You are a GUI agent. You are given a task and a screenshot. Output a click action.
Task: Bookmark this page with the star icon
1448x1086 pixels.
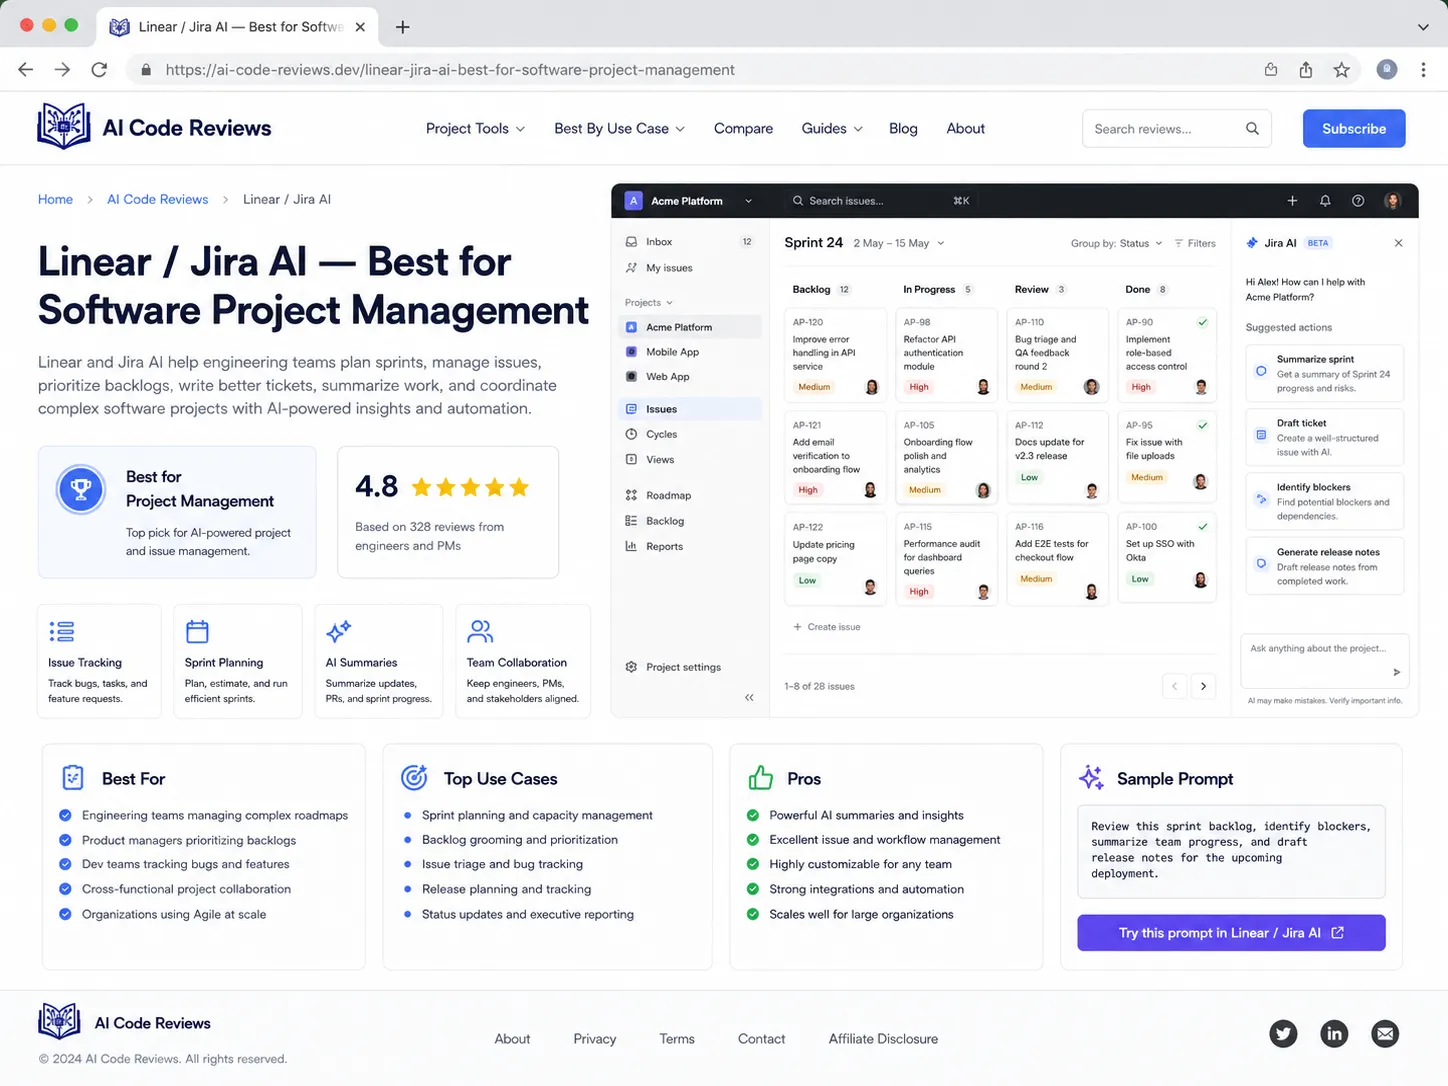click(x=1341, y=70)
